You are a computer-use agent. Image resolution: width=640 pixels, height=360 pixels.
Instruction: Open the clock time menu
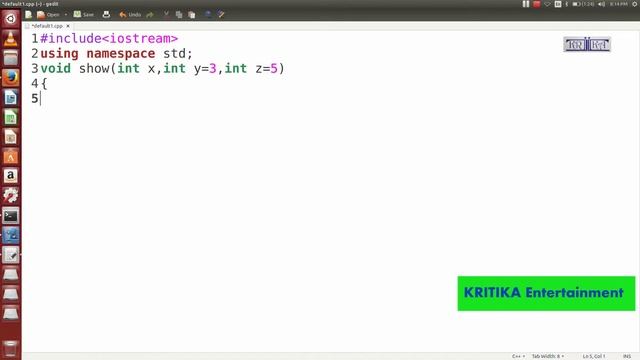coord(618,4)
